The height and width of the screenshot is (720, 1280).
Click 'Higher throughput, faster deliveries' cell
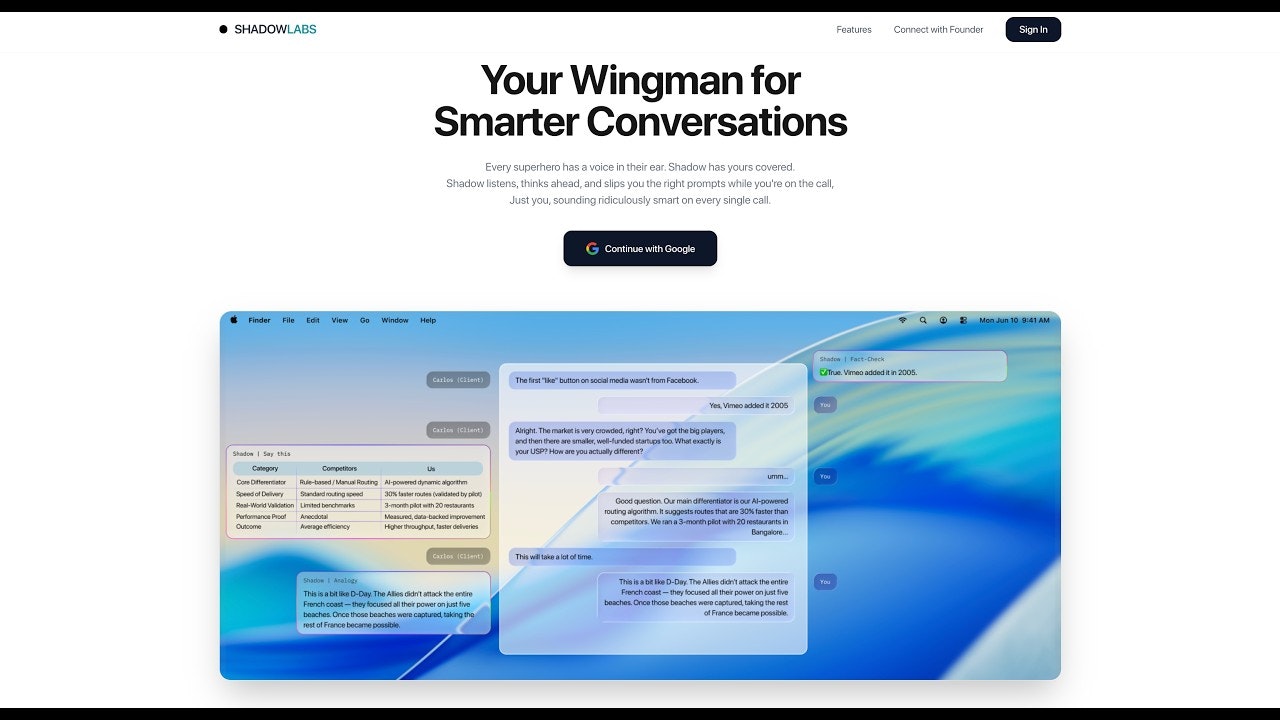(431, 527)
